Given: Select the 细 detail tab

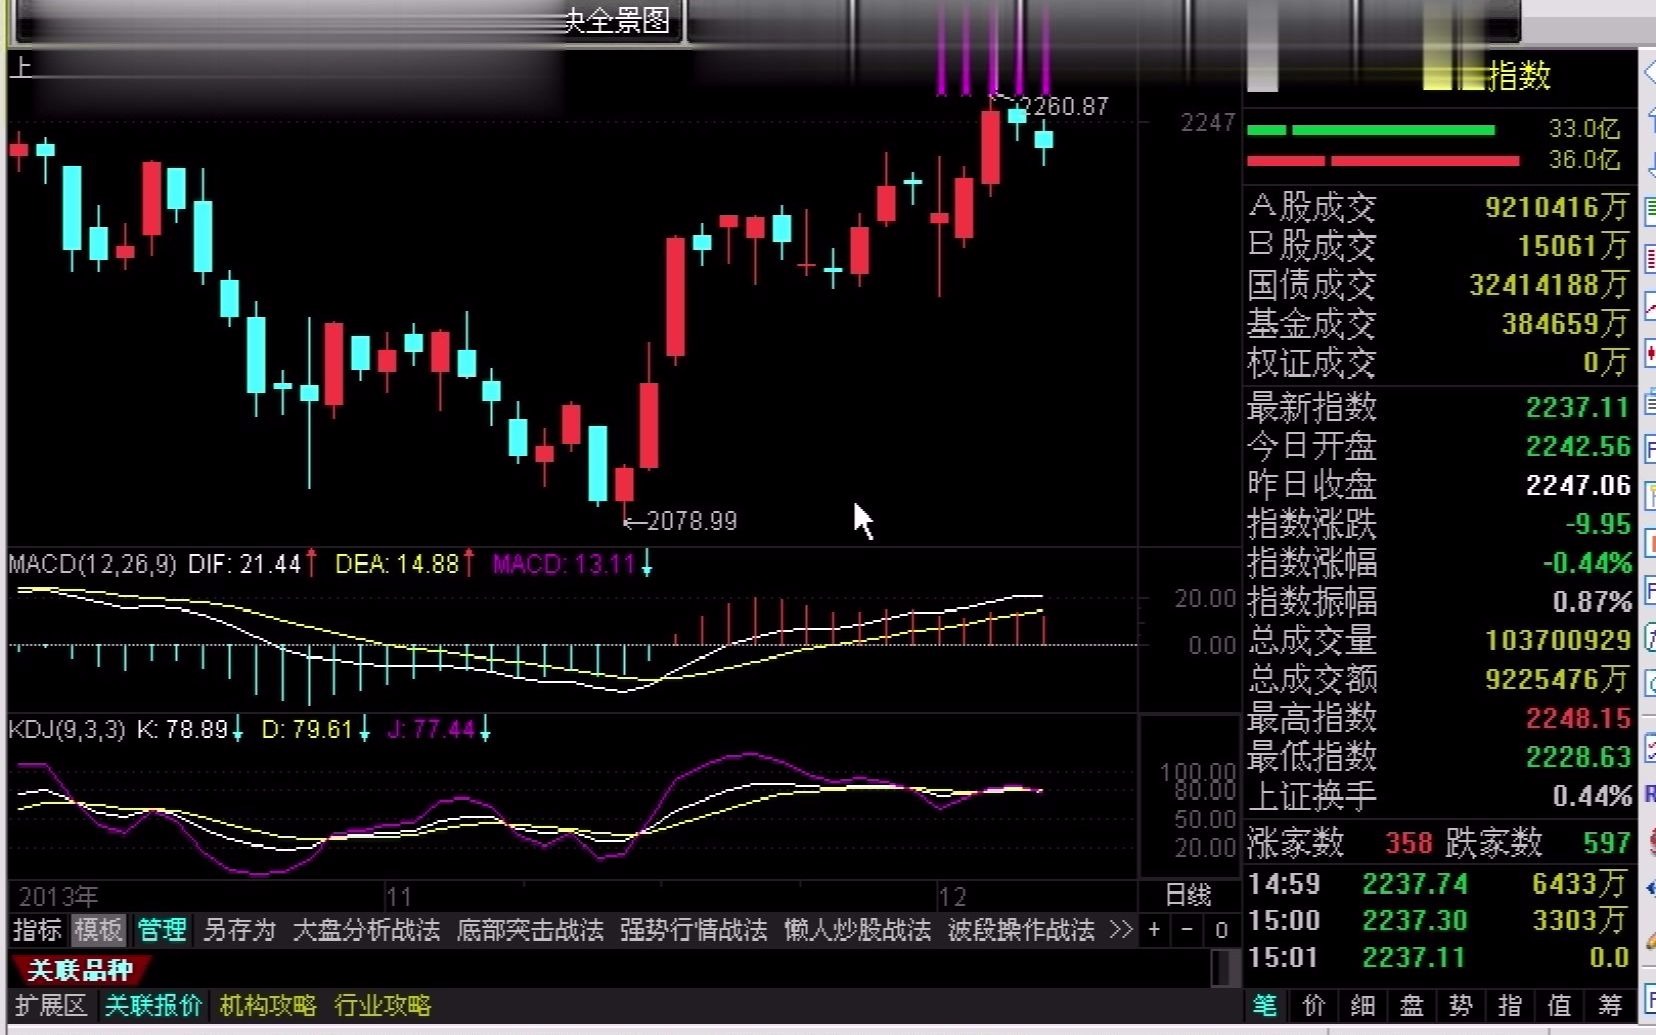Looking at the screenshot, I should point(1363,1005).
